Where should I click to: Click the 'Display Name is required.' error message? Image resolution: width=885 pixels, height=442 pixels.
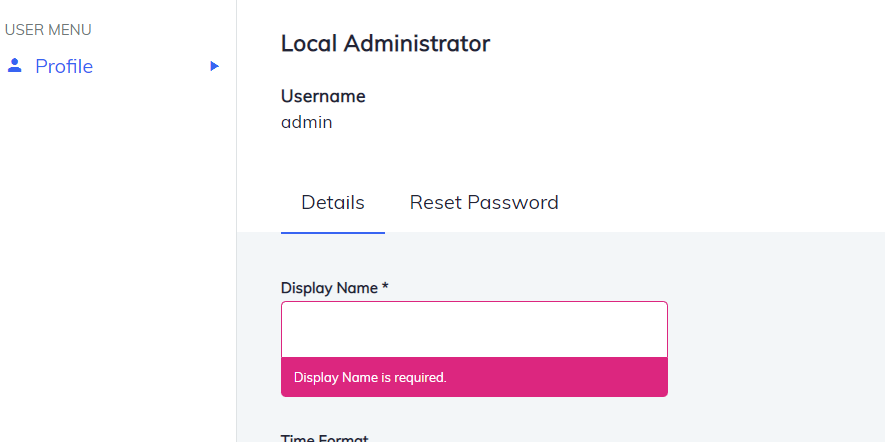coord(370,378)
